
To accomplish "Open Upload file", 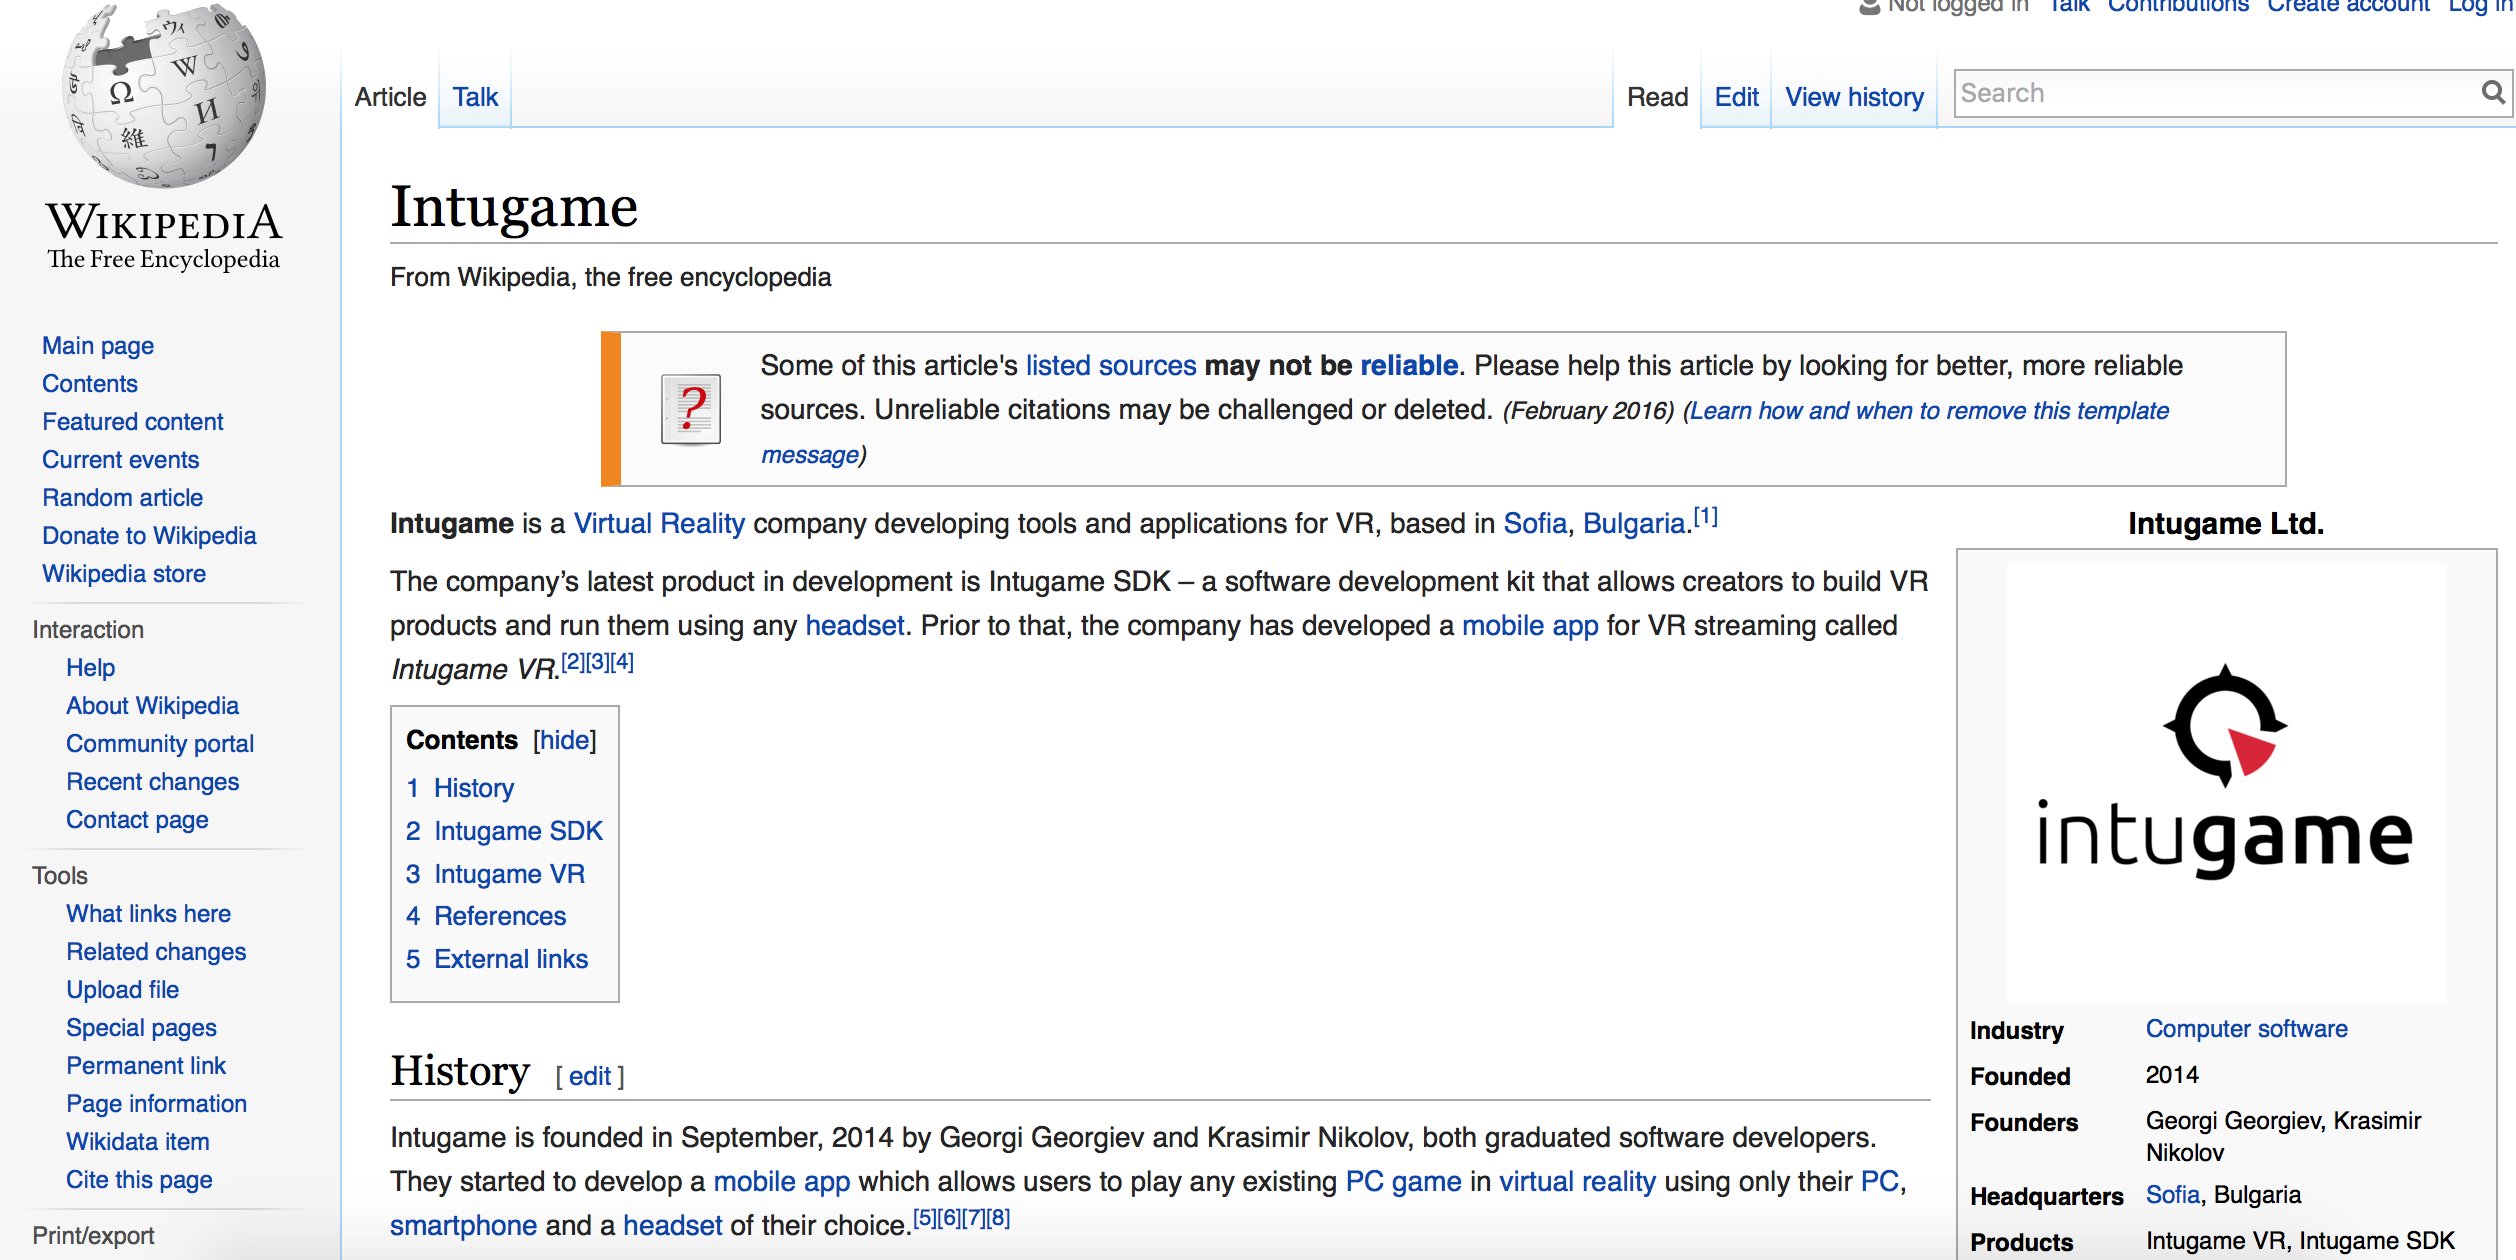I will tap(123, 990).
